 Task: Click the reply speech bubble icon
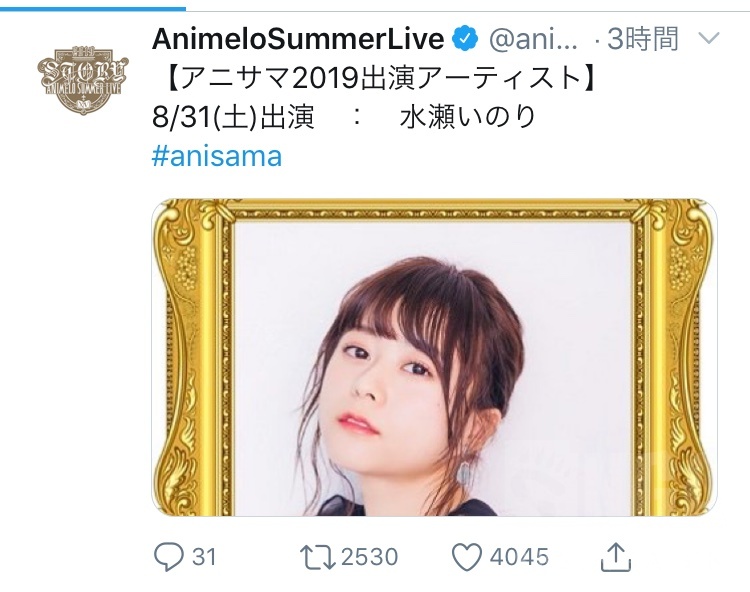[168, 557]
